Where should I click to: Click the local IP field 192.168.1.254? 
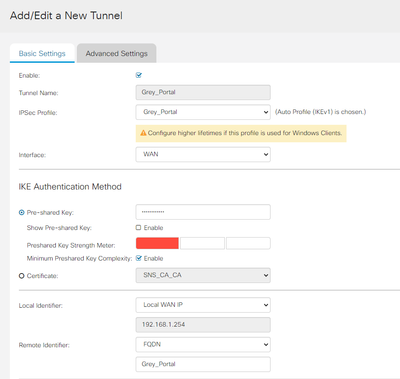click(203, 325)
